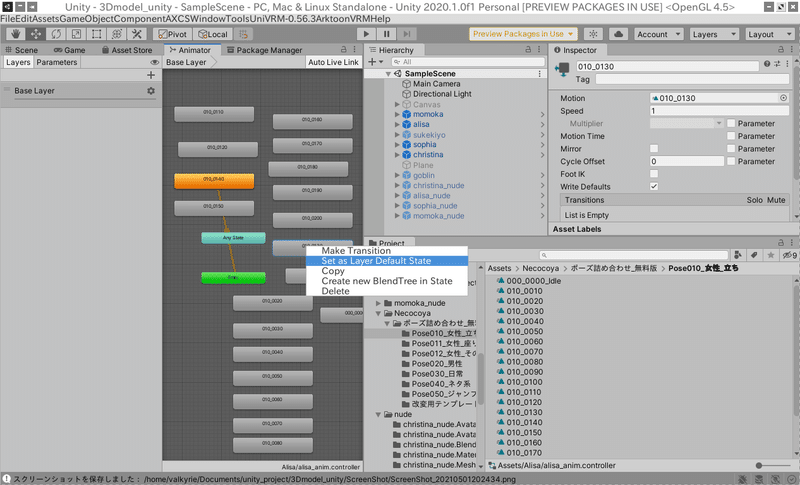The image size is (800, 485).
Task: Collapse the nude folder in Project tree
Action: (378, 415)
